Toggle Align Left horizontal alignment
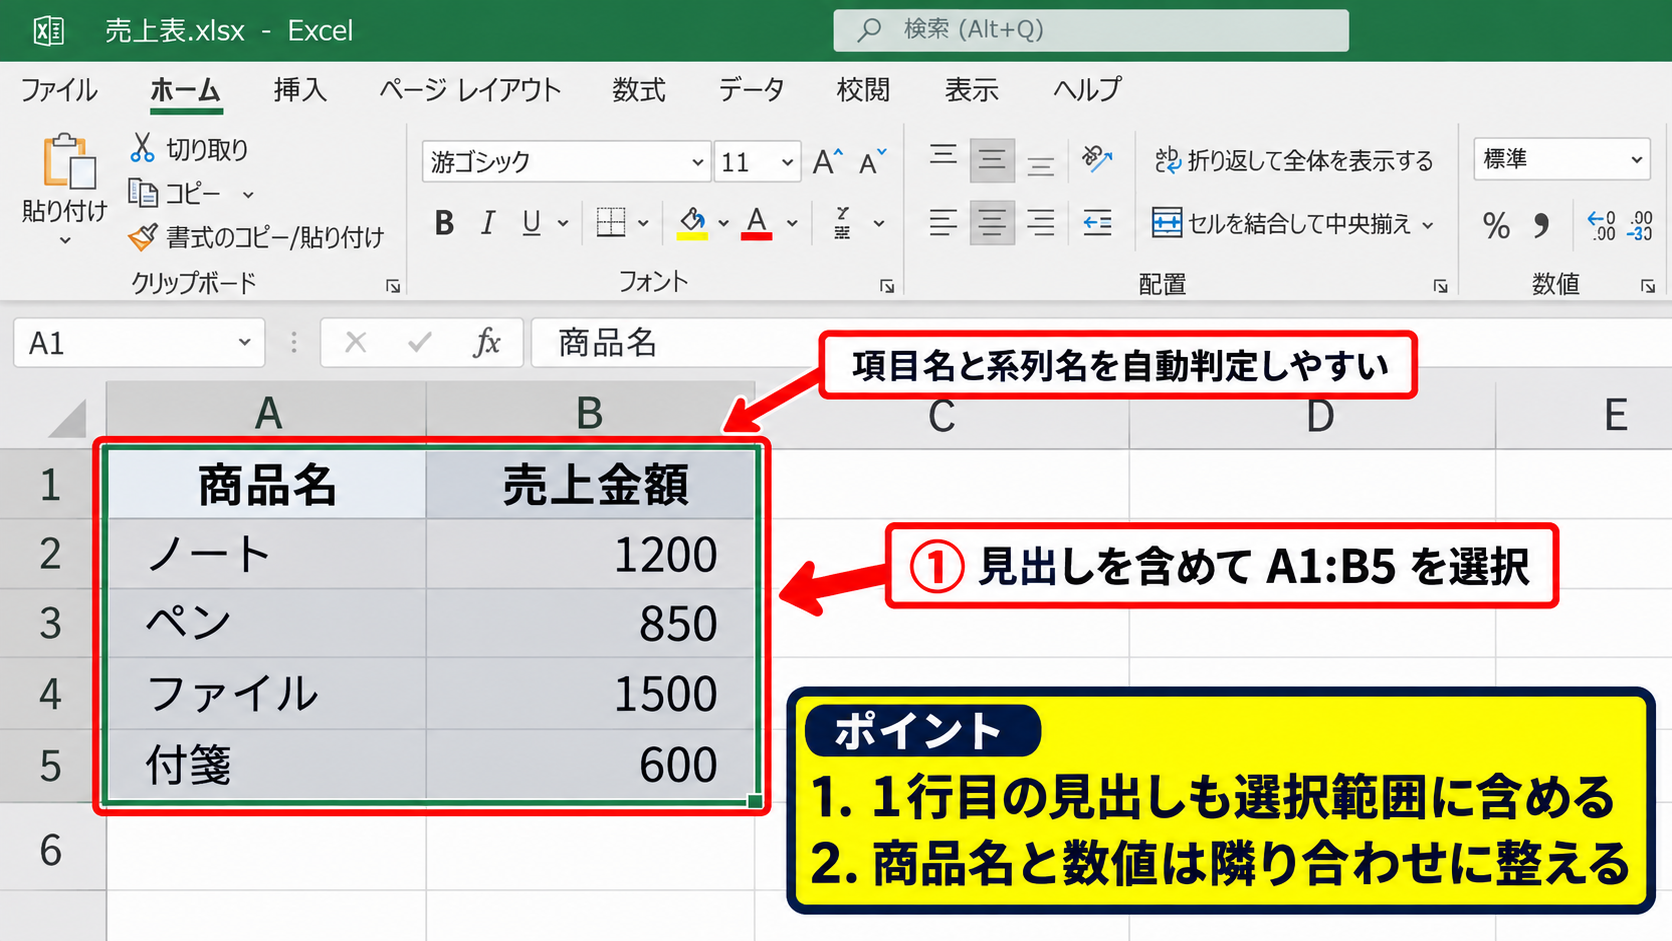 (943, 223)
